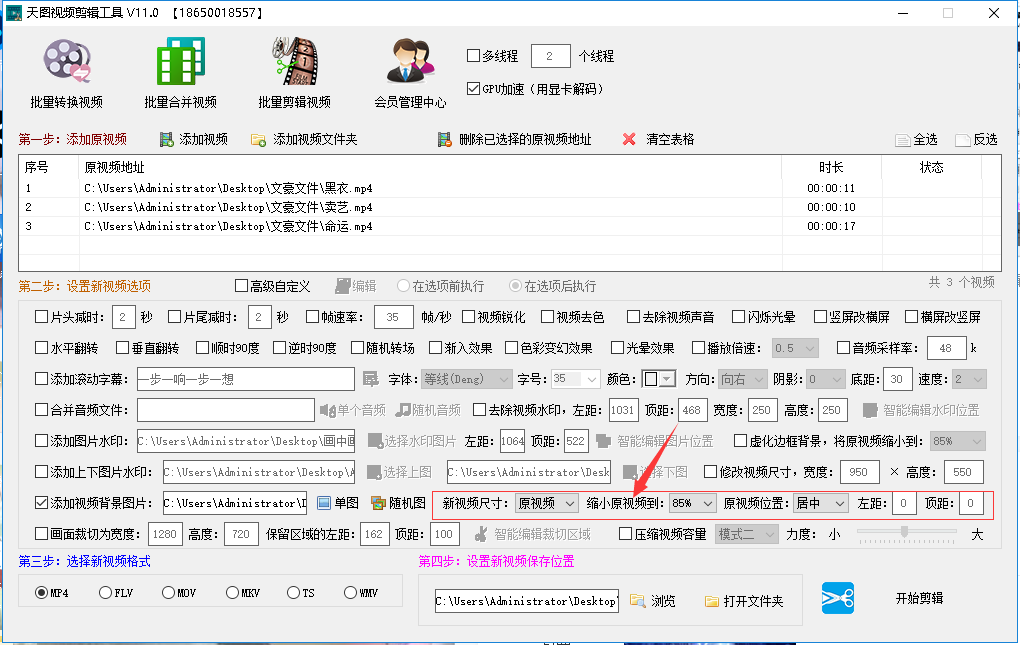Select the FLV format radio button
Viewport: 1020px width, 645px height.
click(105, 592)
